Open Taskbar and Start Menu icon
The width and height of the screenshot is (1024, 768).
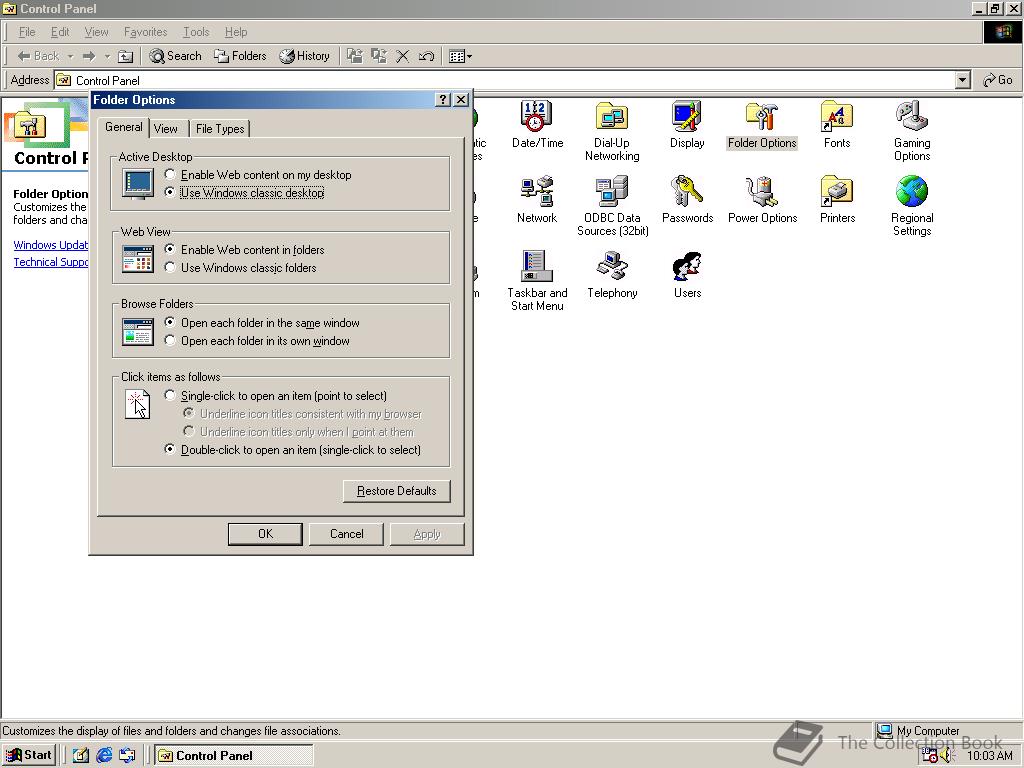(537, 281)
